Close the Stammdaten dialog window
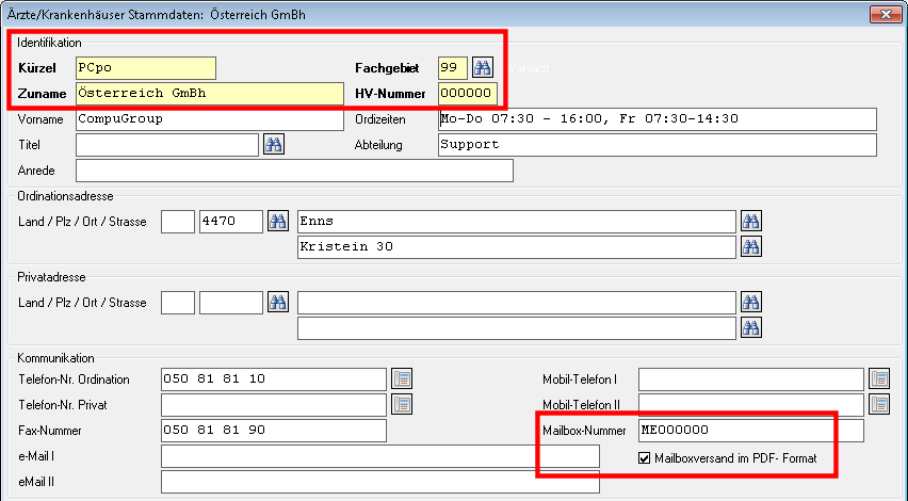The width and height of the screenshot is (908, 501). coord(886,14)
